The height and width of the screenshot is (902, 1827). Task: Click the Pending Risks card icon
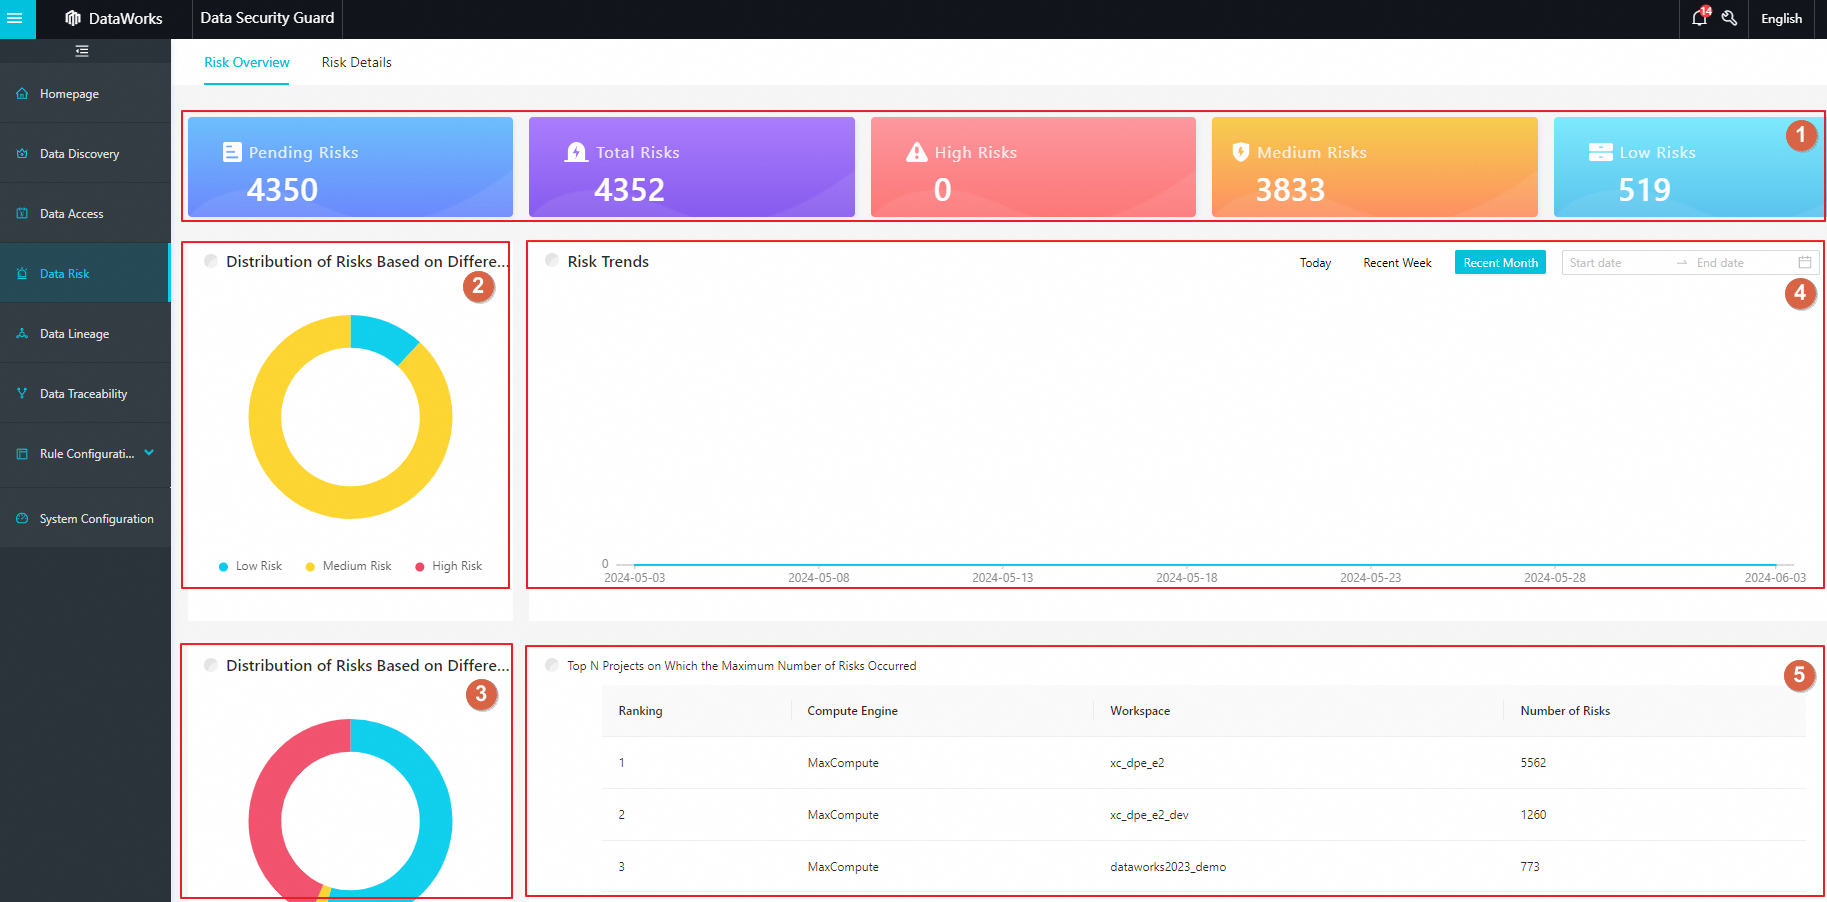232,152
